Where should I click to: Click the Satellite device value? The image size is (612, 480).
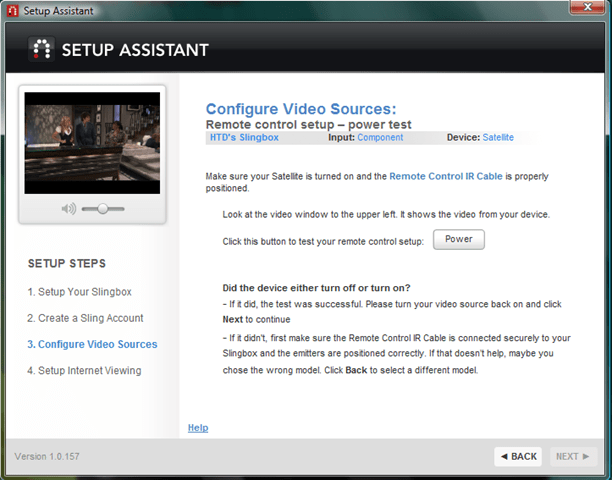(x=498, y=137)
